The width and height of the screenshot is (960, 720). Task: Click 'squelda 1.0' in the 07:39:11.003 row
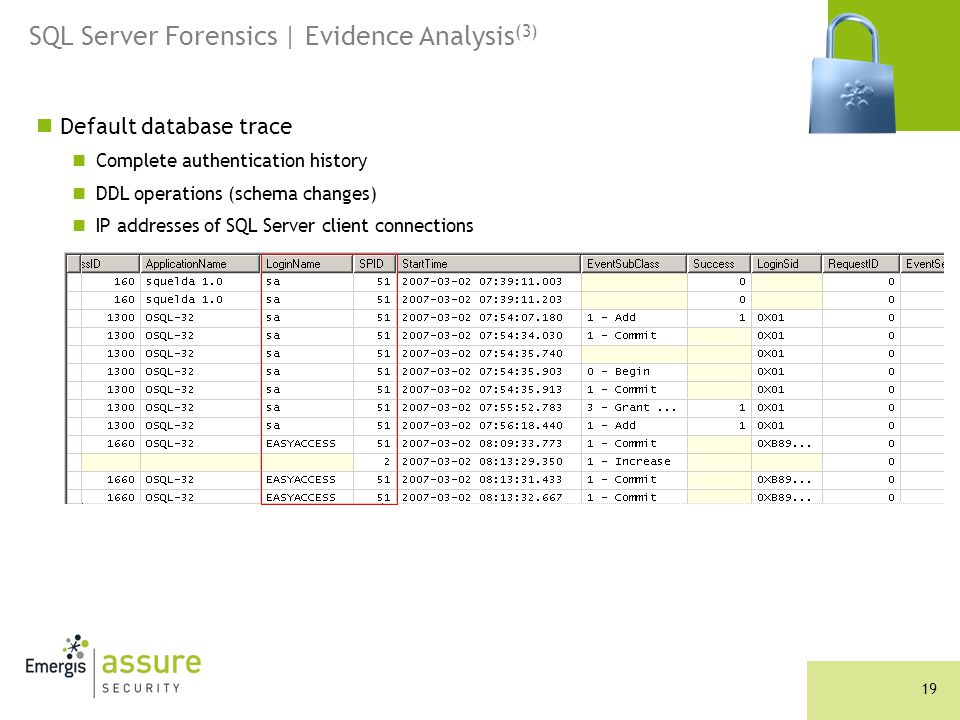[x=200, y=282]
